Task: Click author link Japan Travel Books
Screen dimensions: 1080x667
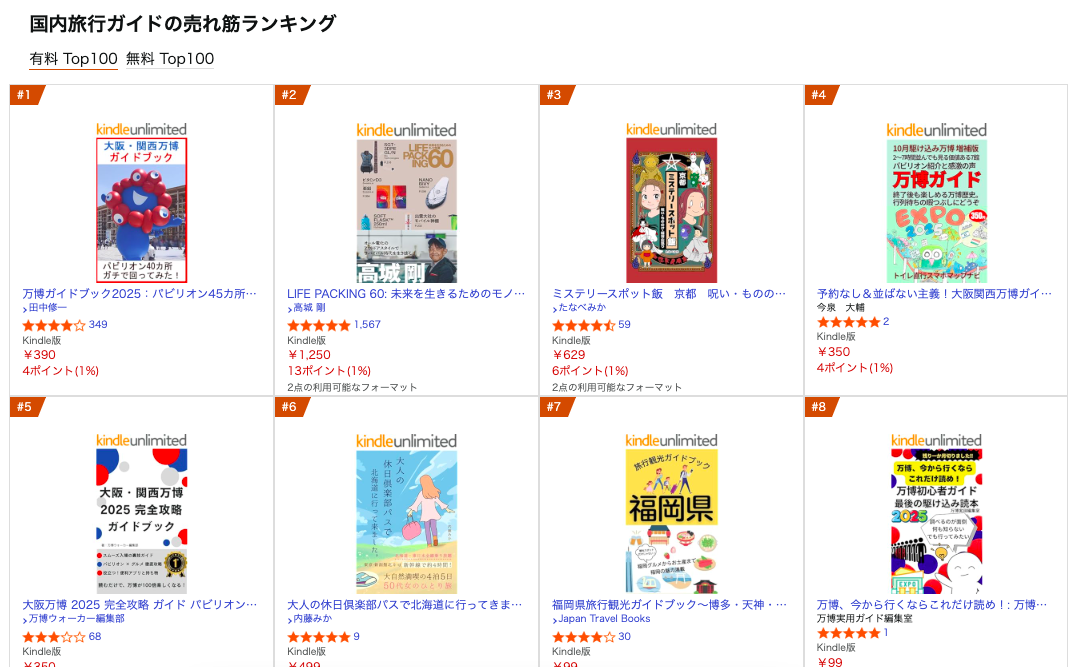Action: click(604, 619)
